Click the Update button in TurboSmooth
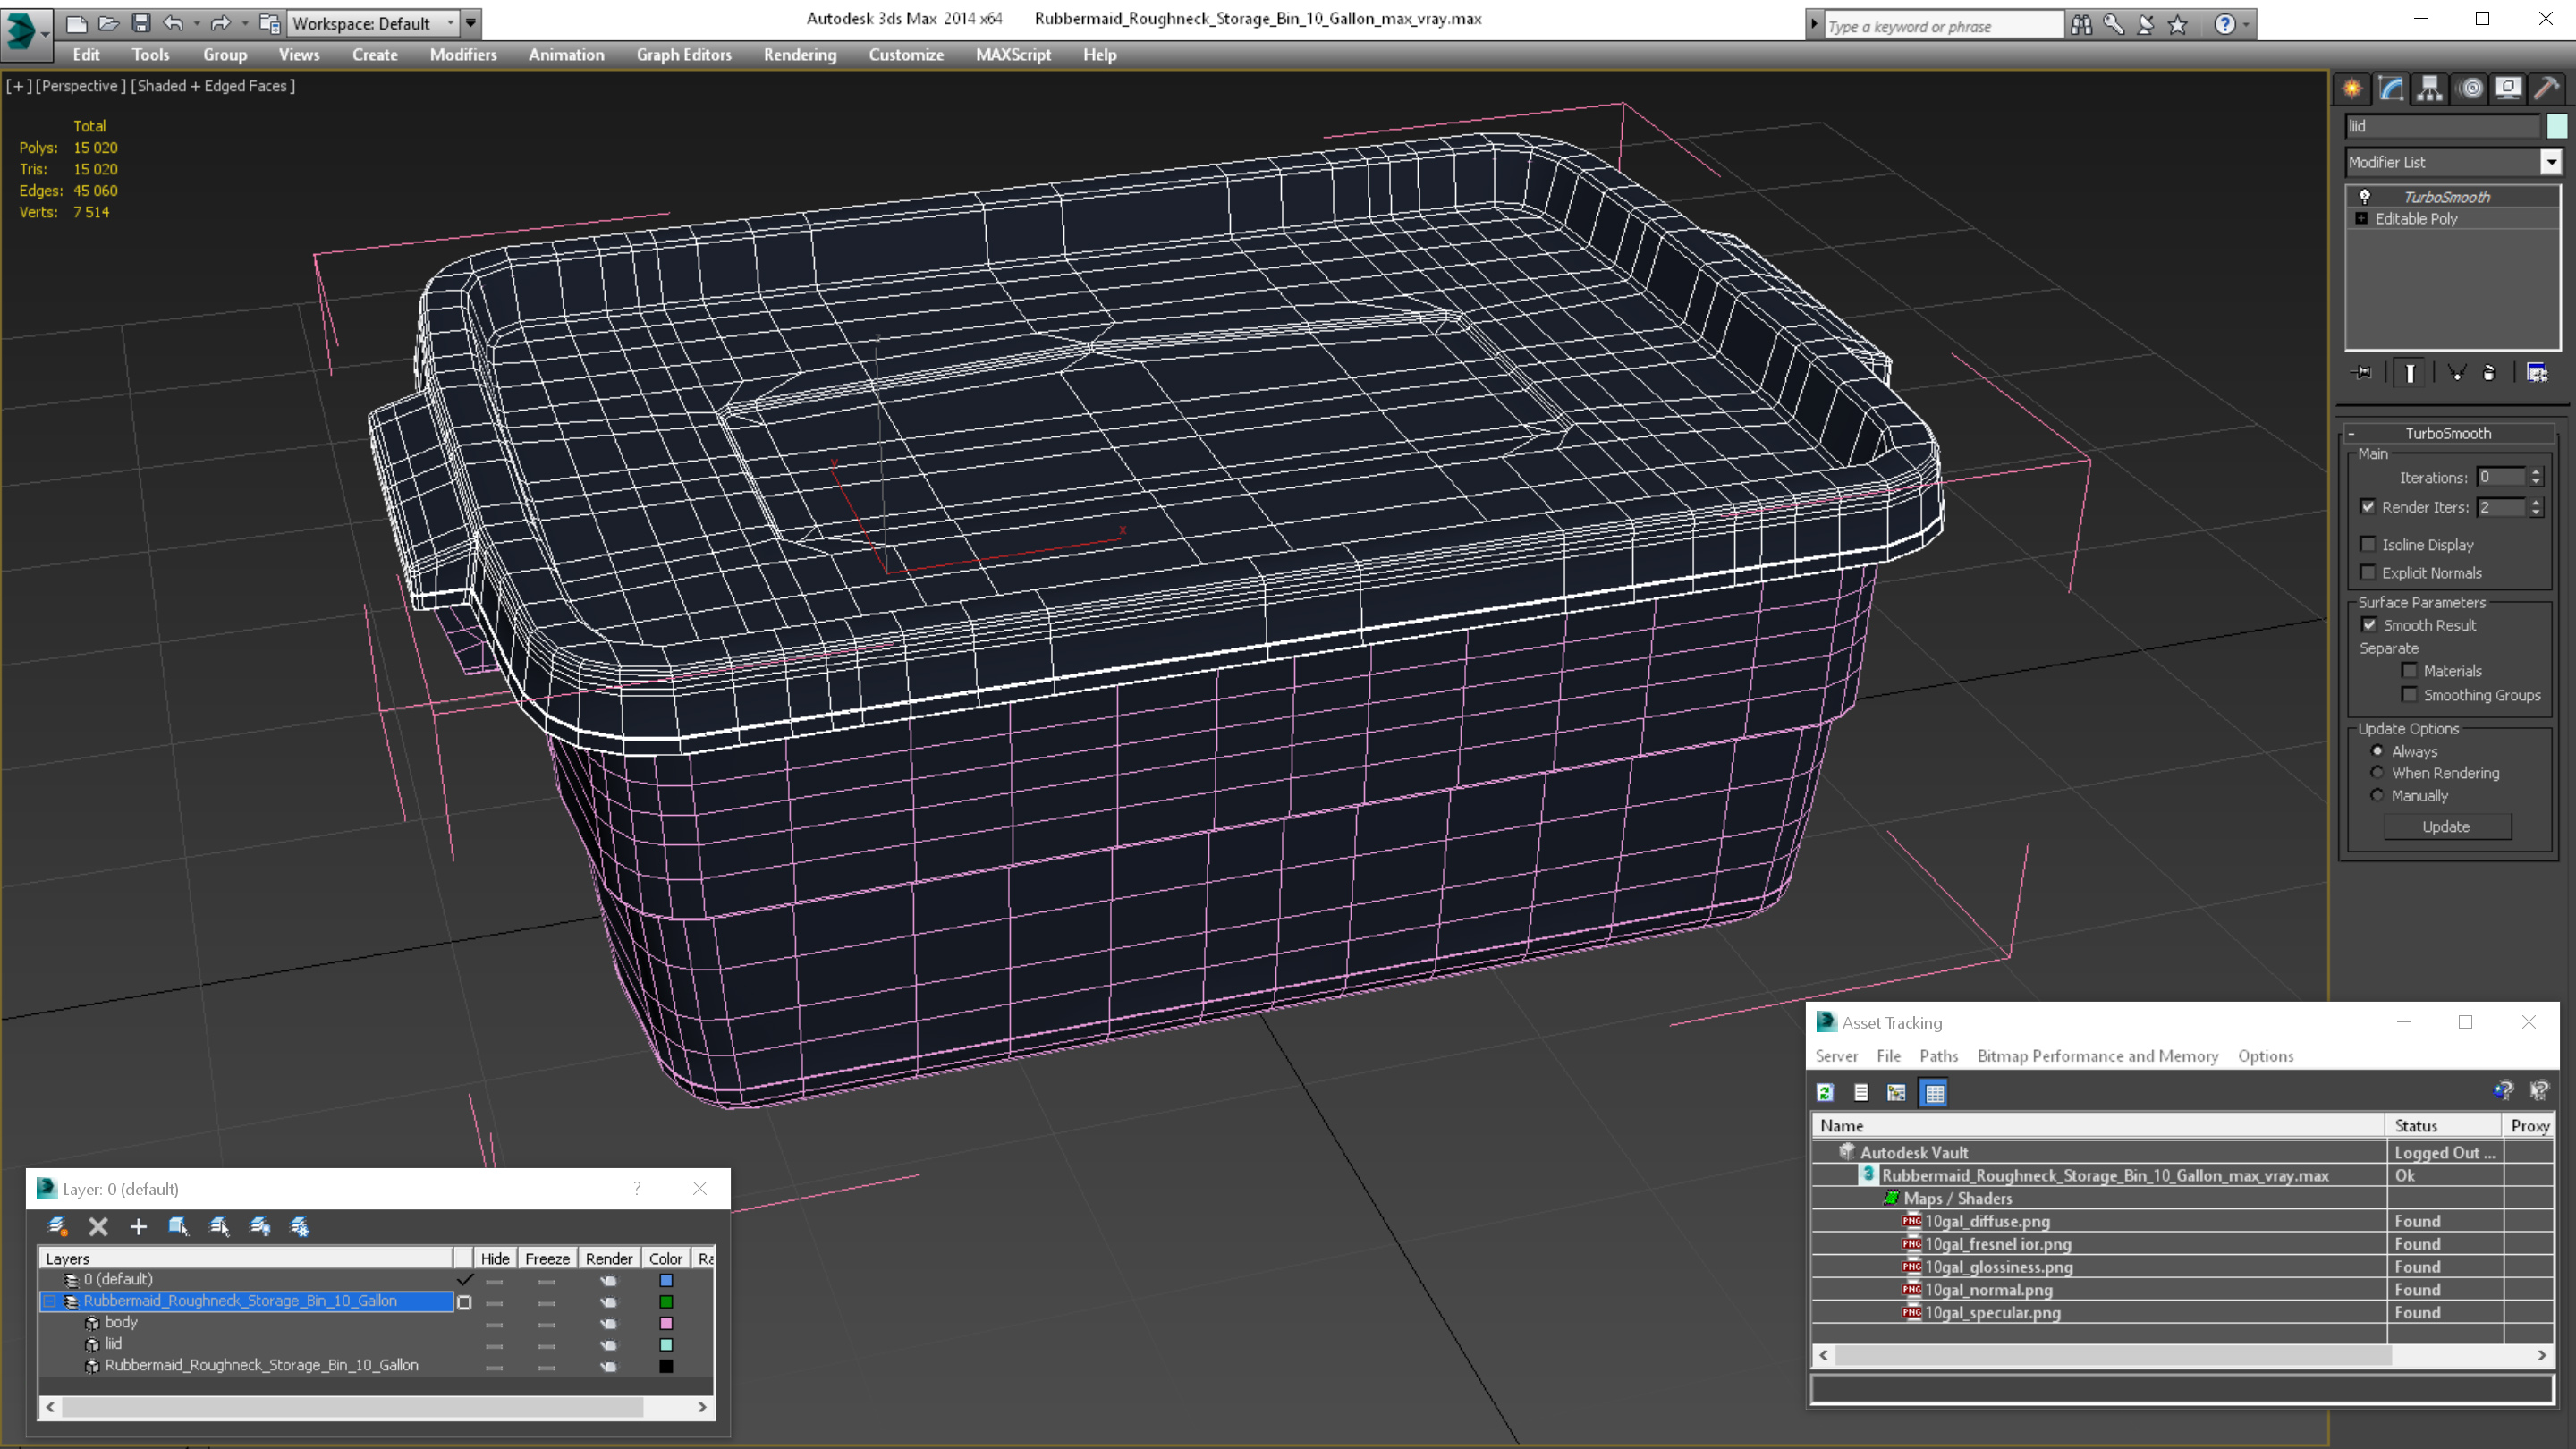 click(x=2446, y=827)
